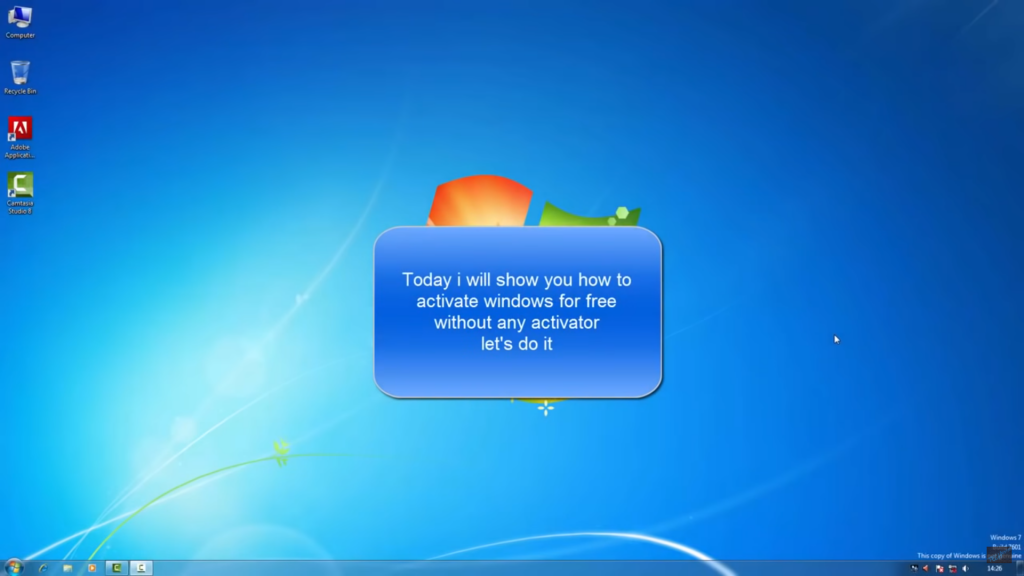Screen dimensions: 1024x576
Task: Select the Adobe Application shortcut on desktop
Action: (x=20, y=137)
